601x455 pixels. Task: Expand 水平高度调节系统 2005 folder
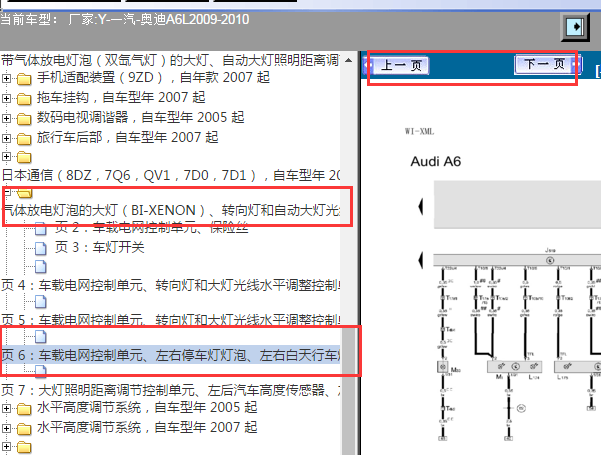6,408
